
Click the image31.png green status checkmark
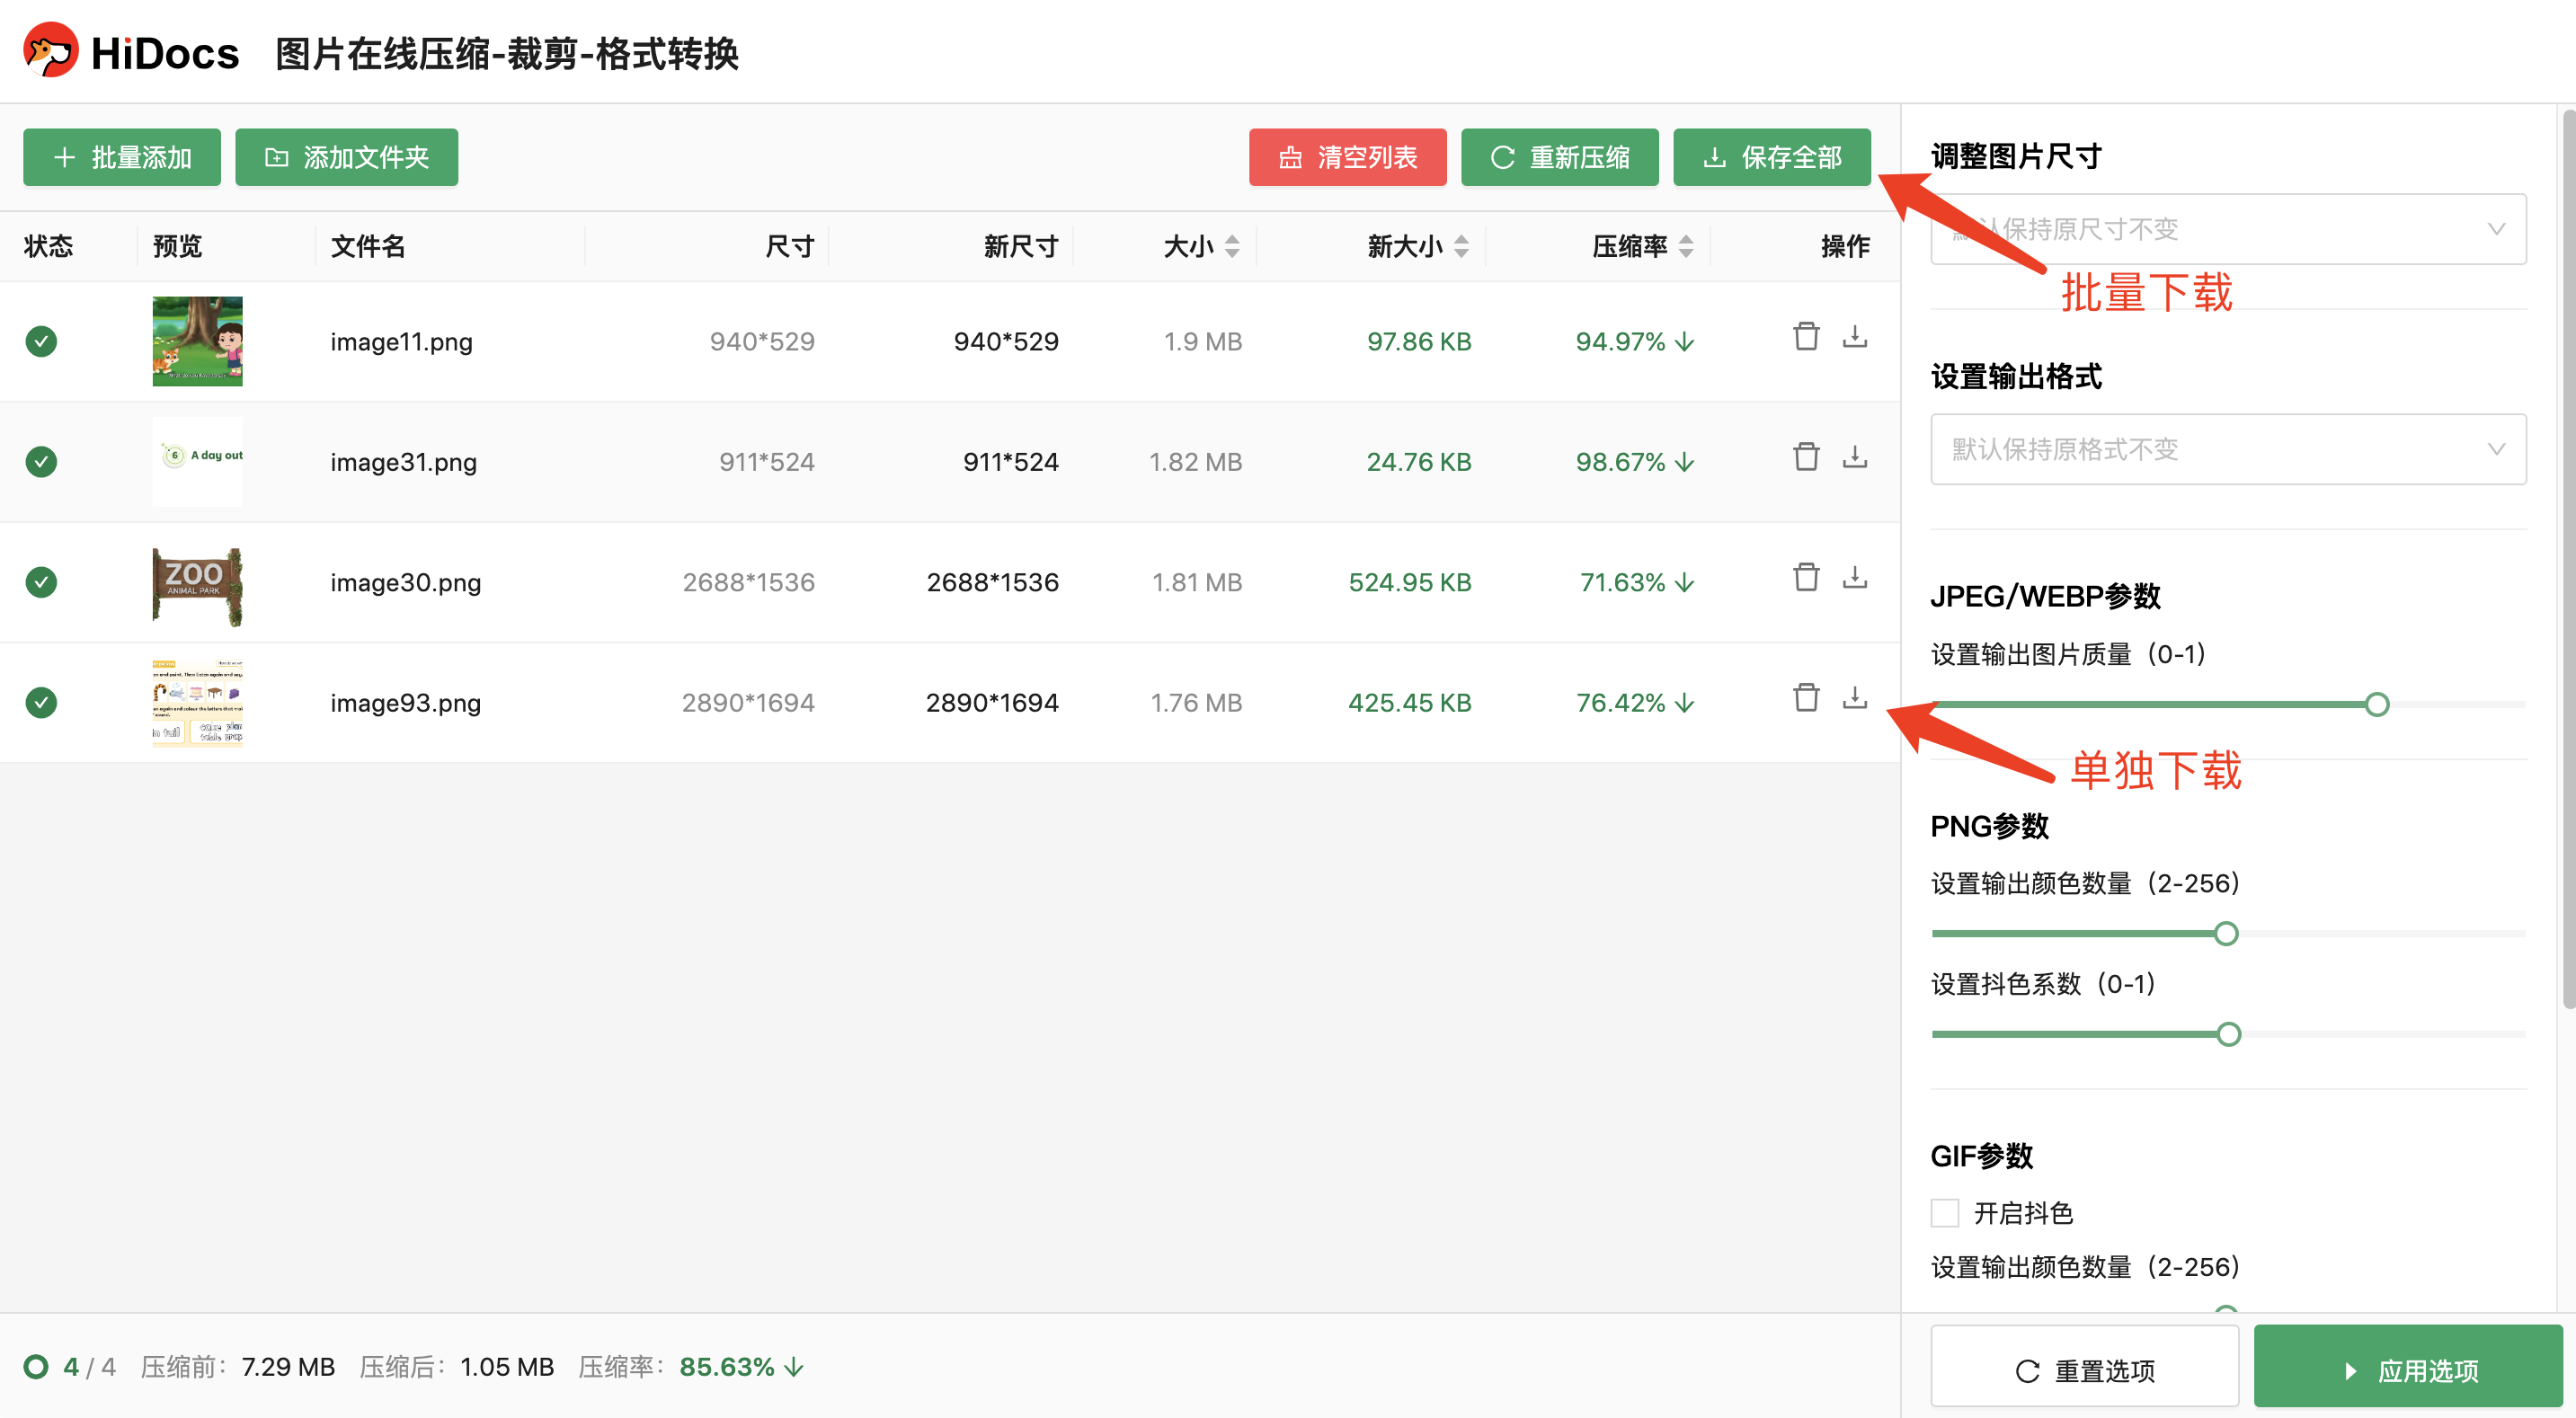pyautogui.click(x=41, y=462)
